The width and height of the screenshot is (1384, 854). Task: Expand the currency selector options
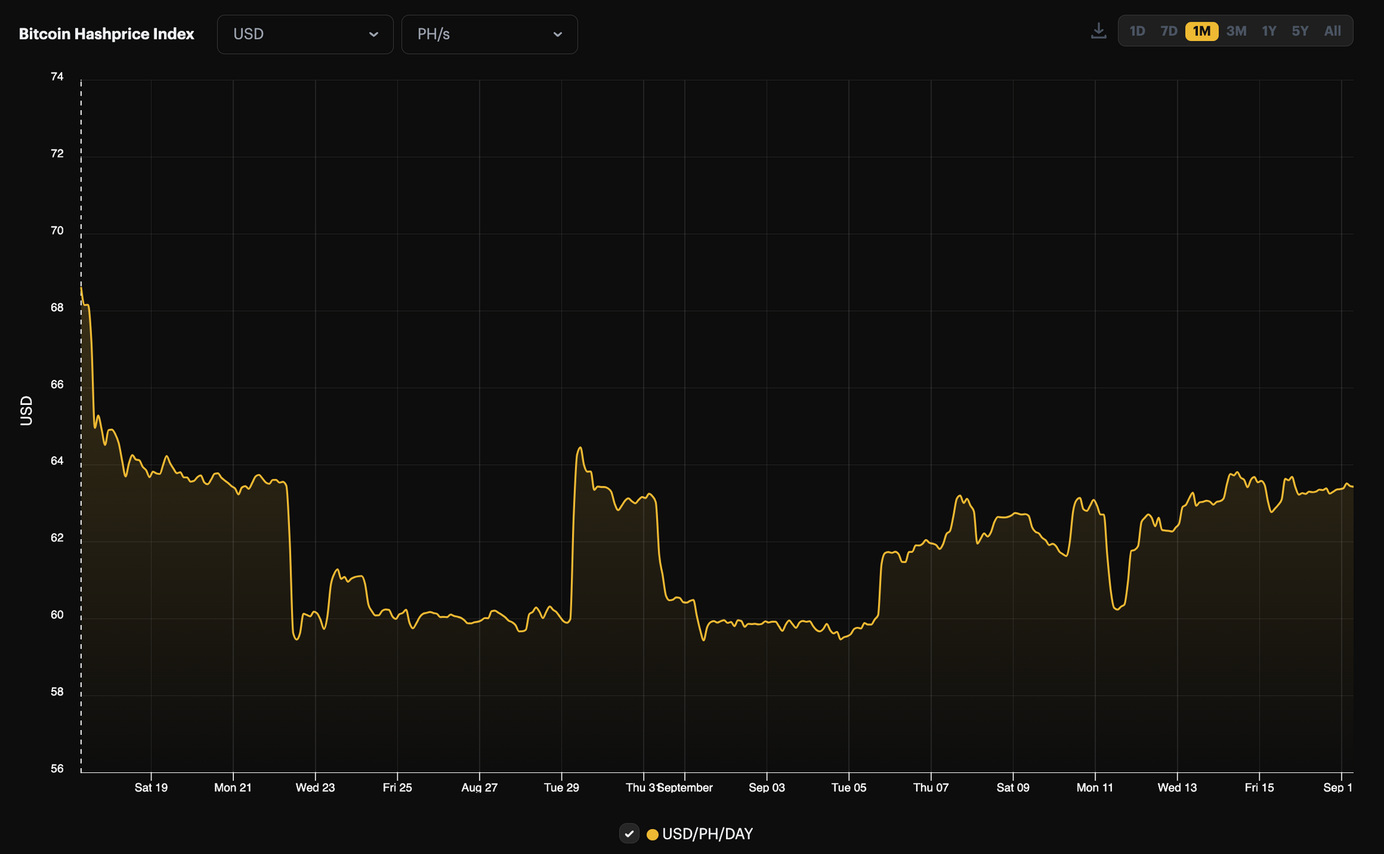point(305,34)
